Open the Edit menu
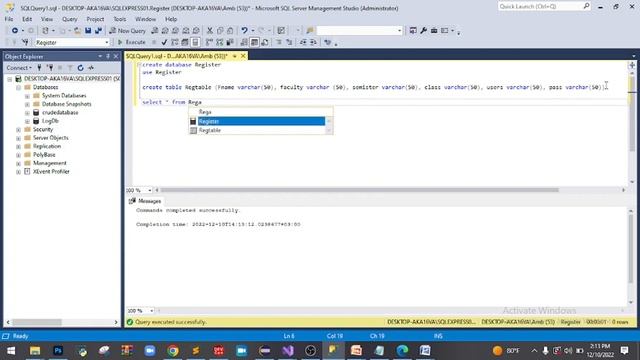640x360 pixels. pos(27,19)
